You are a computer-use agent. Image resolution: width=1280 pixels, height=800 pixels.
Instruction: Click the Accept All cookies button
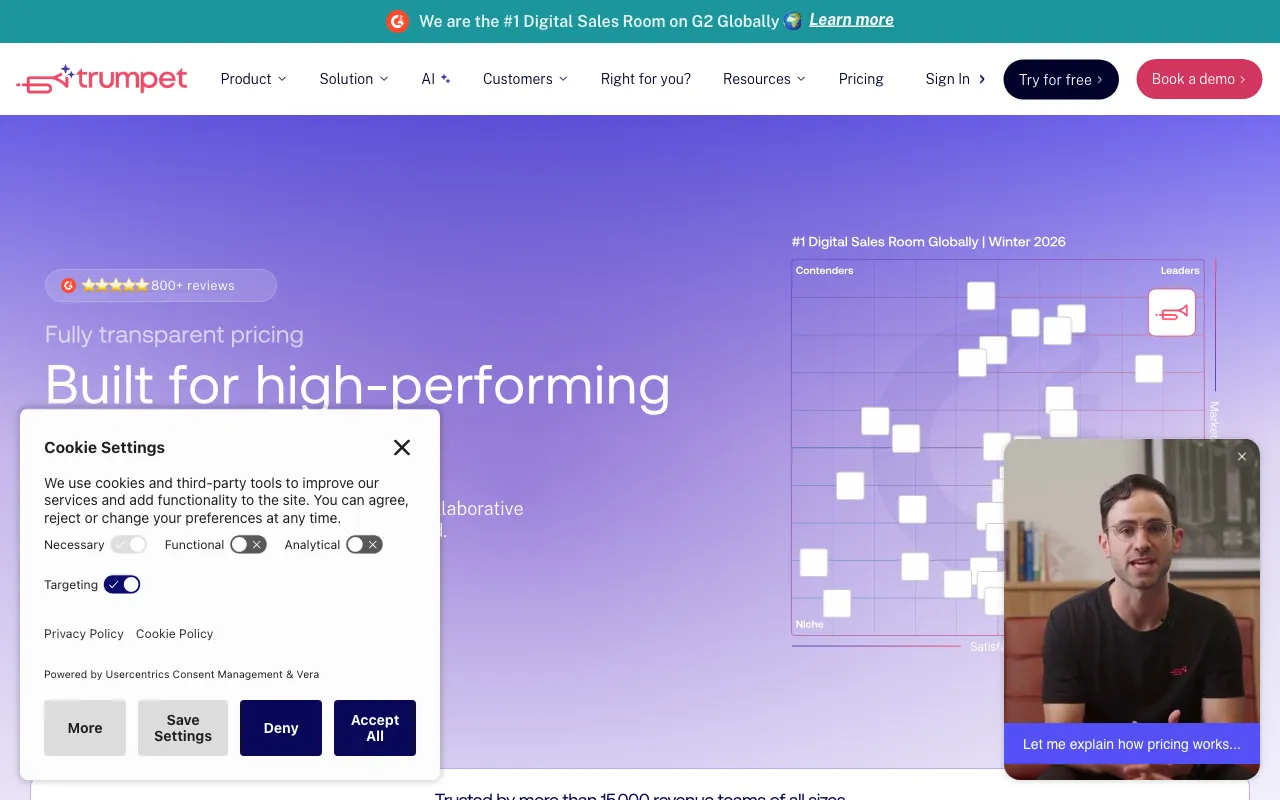pos(375,728)
